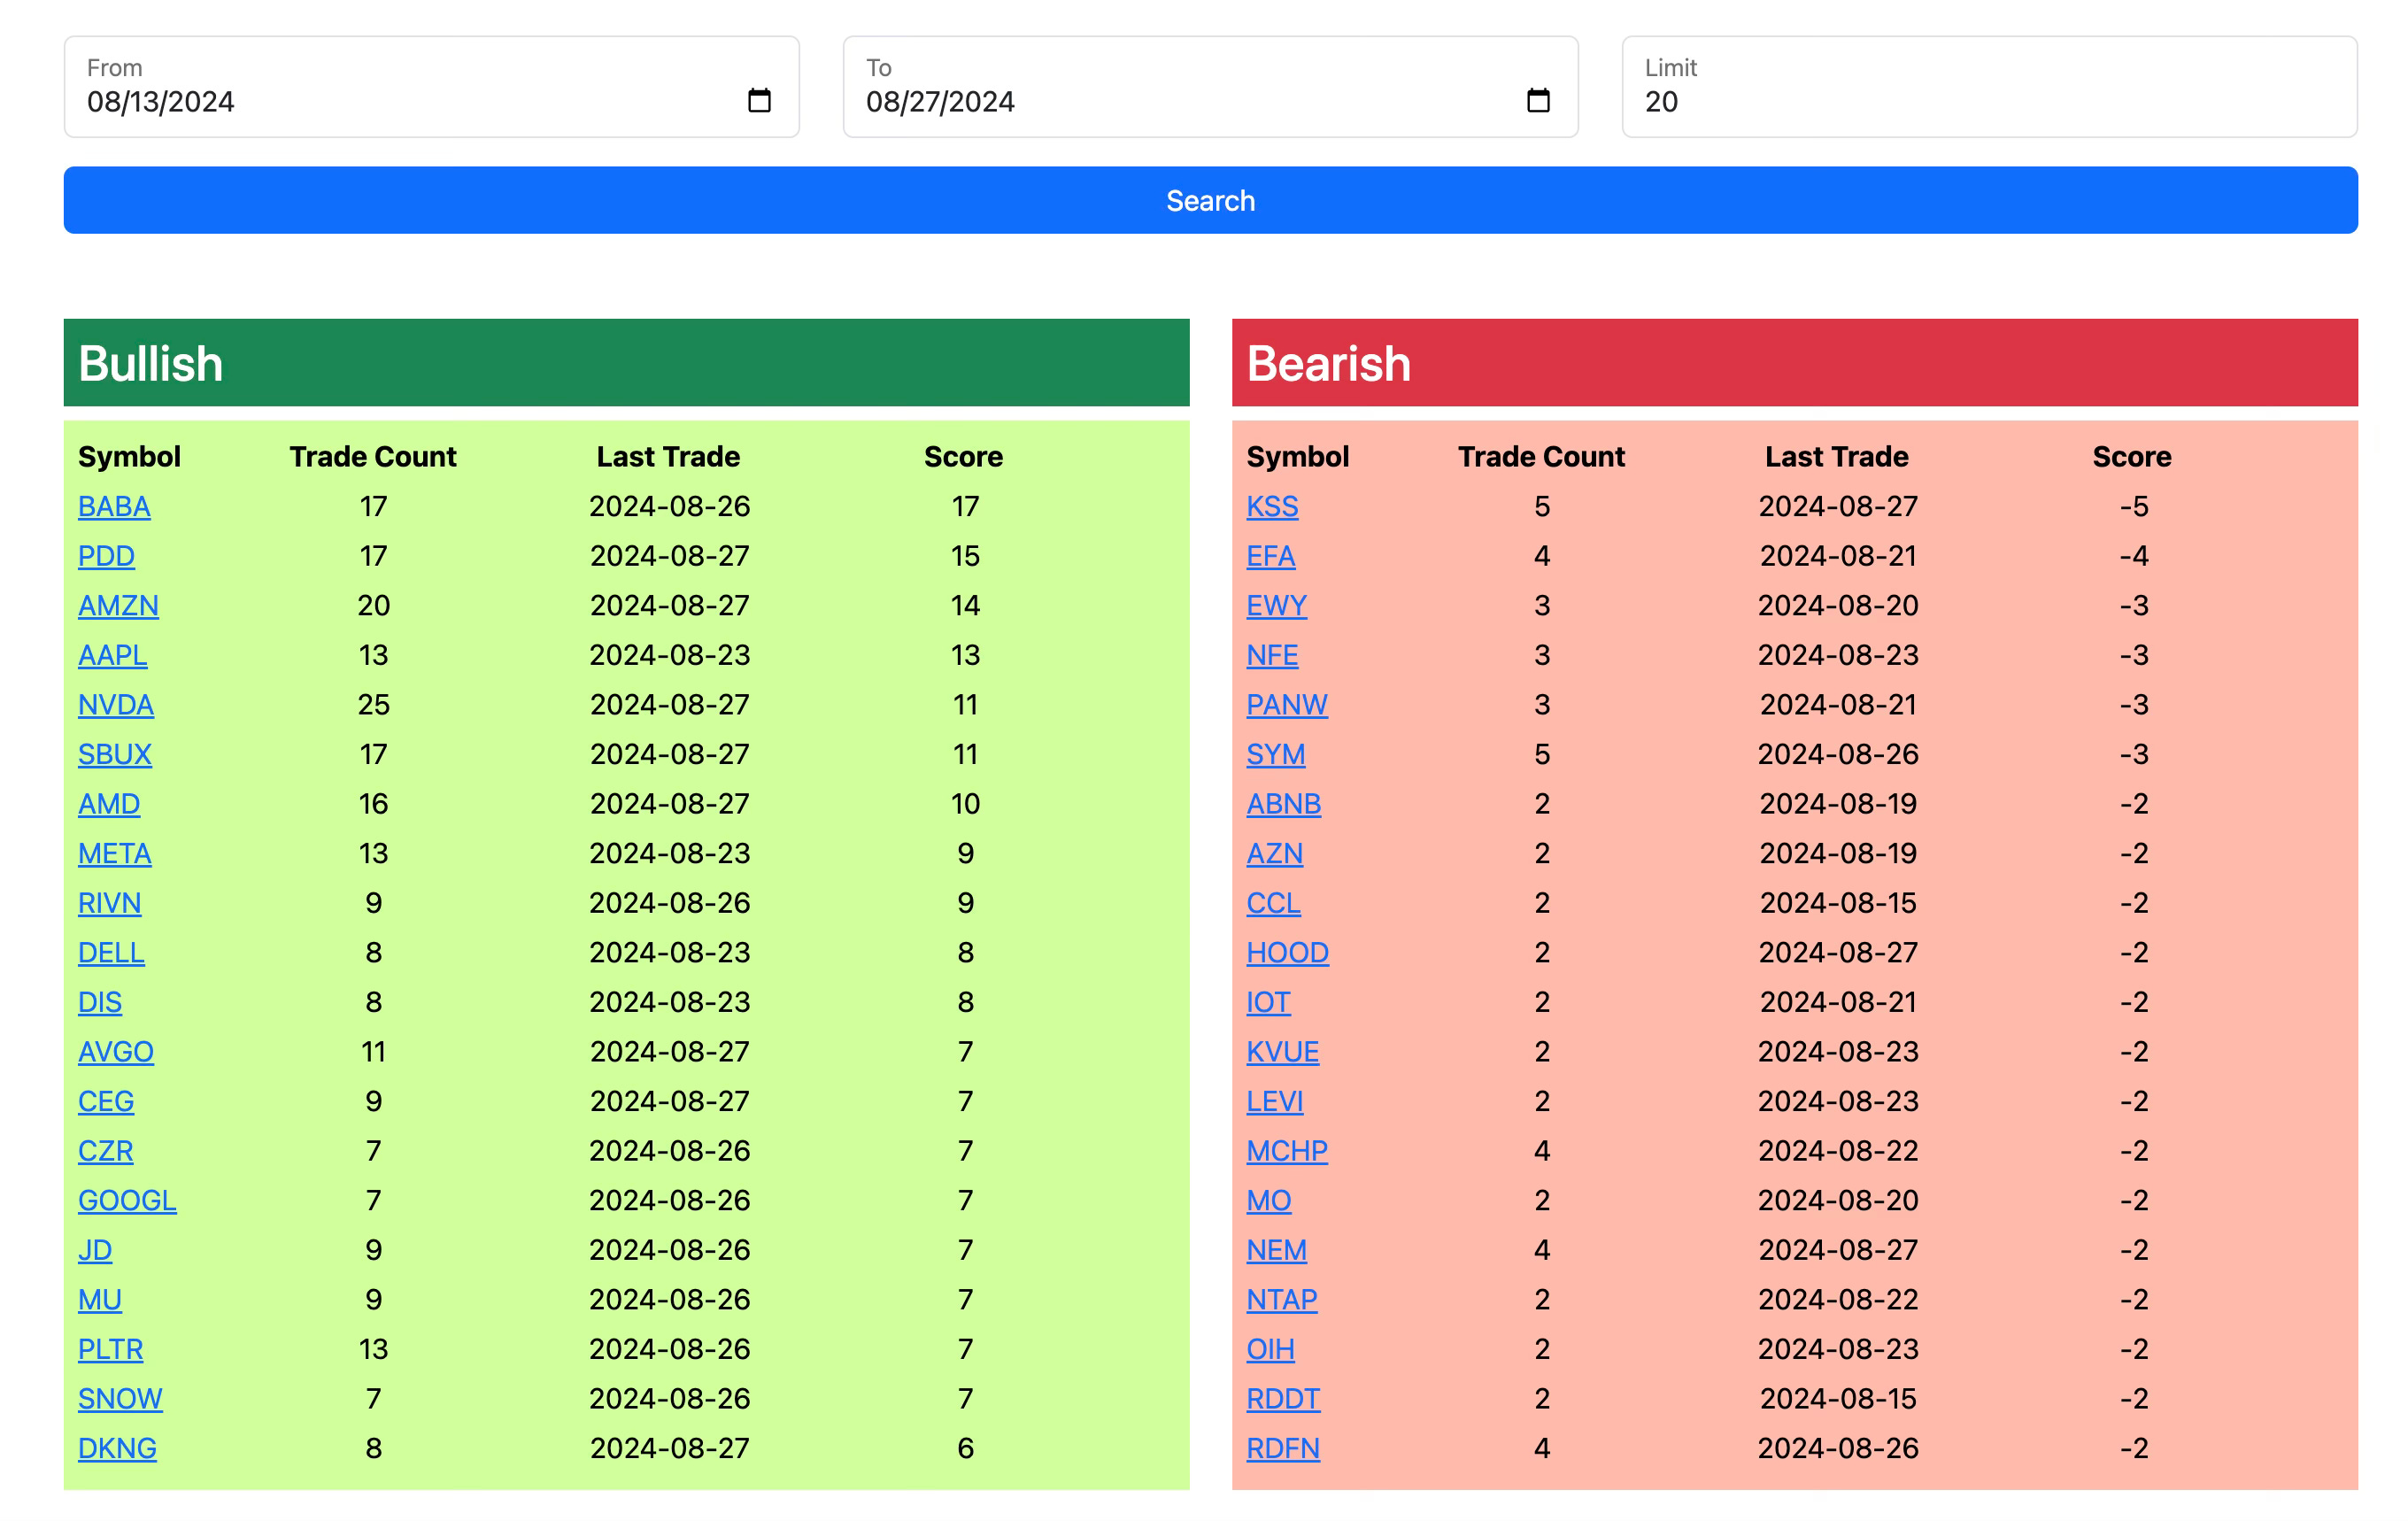Select AMZN trade count value 20
The image size is (2408, 1521).
(373, 605)
